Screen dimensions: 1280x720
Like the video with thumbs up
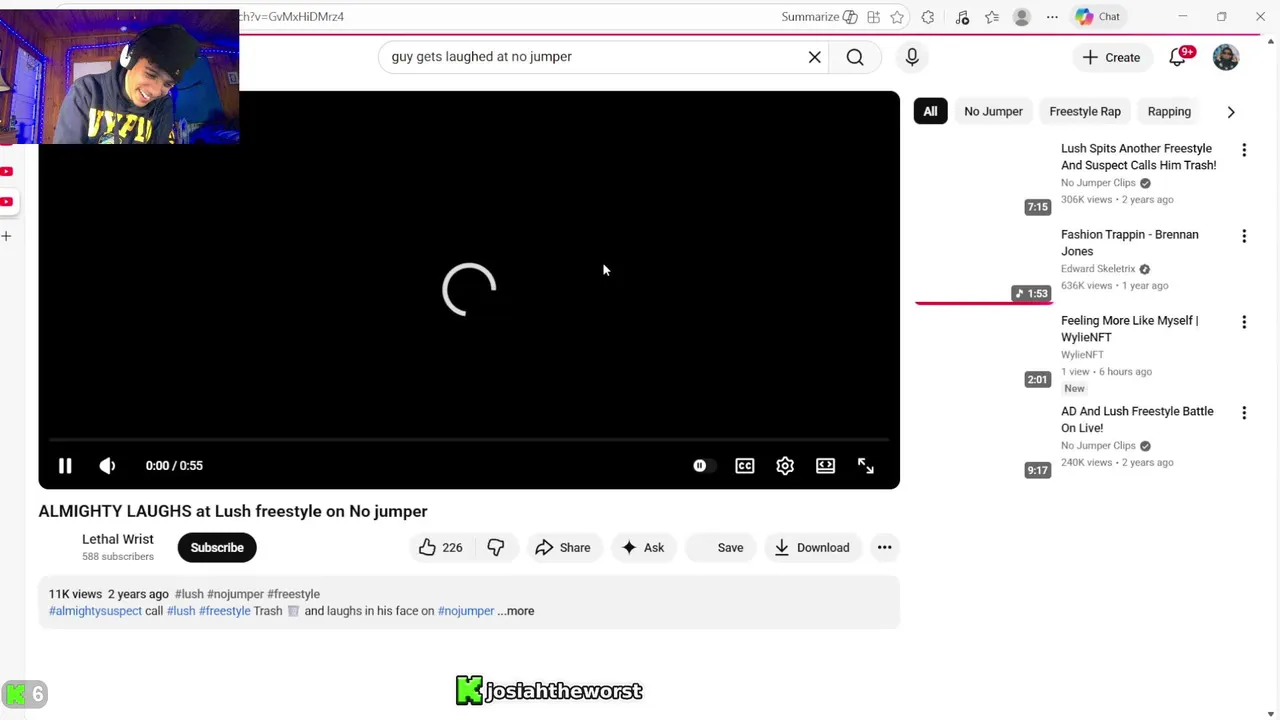click(x=440, y=548)
